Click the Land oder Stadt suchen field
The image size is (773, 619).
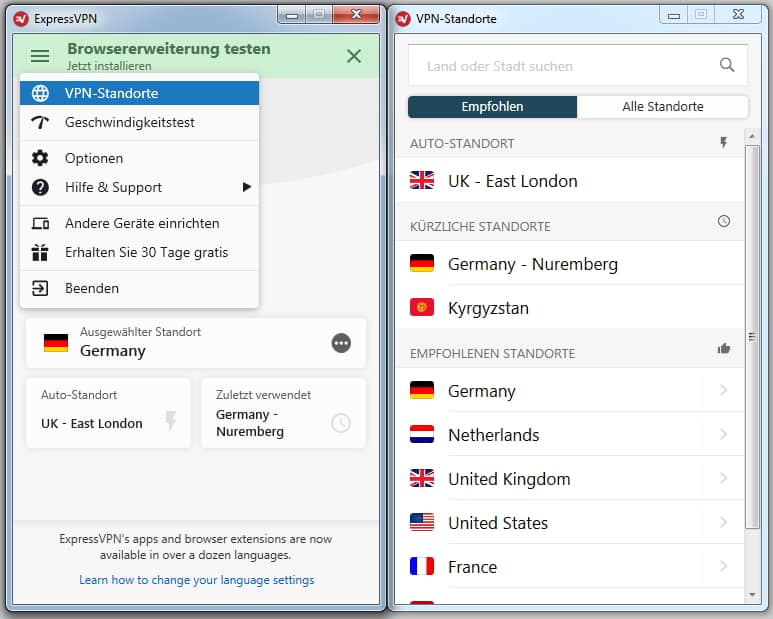tap(578, 66)
